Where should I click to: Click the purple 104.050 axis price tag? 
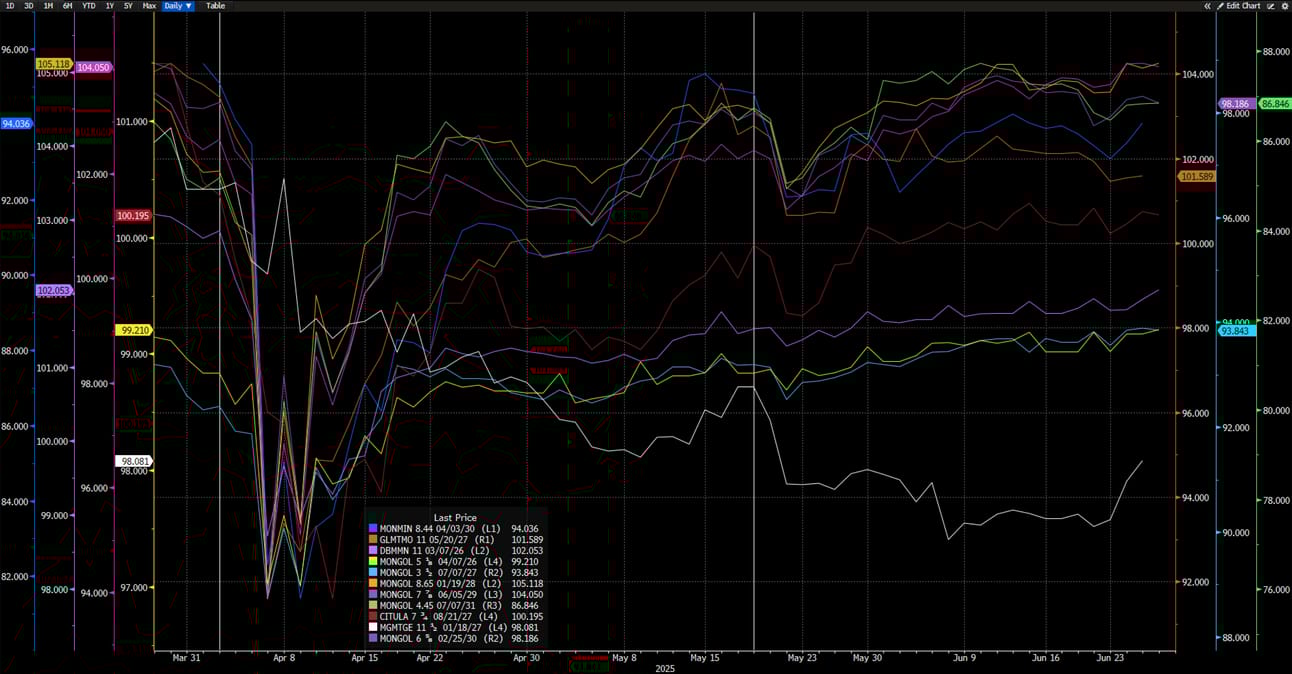pos(93,68)
